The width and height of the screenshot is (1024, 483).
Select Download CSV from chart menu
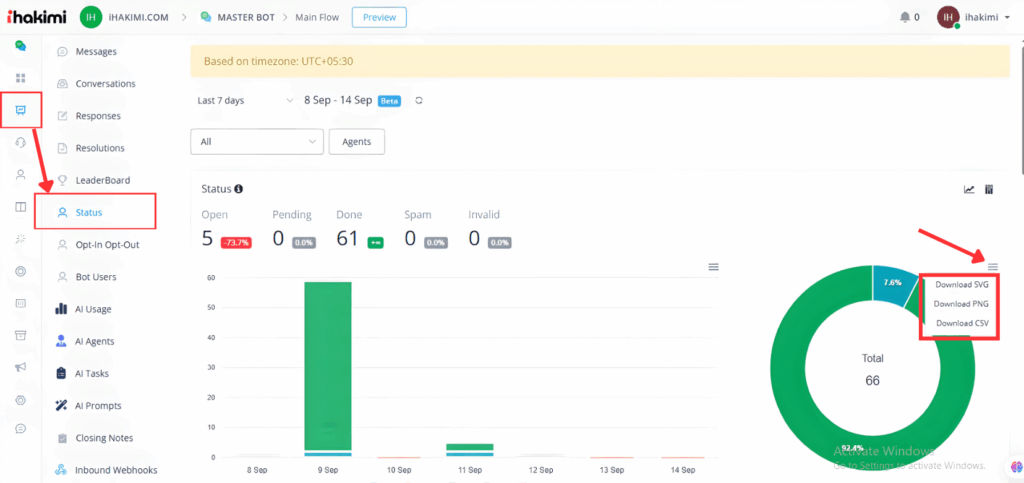click(x=960, y=323)
